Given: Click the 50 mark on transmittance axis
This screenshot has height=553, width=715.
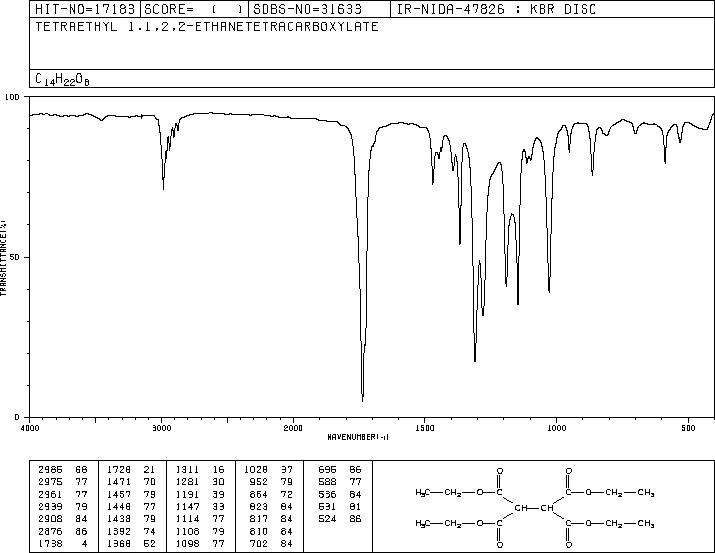Looking at the screenshot, I should [x=15, y=258].
